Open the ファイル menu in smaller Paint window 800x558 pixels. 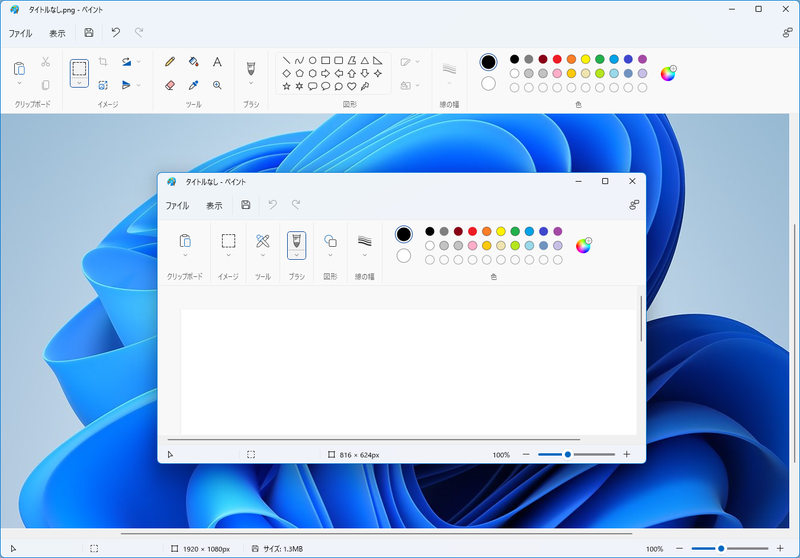(x=177, y=206)
